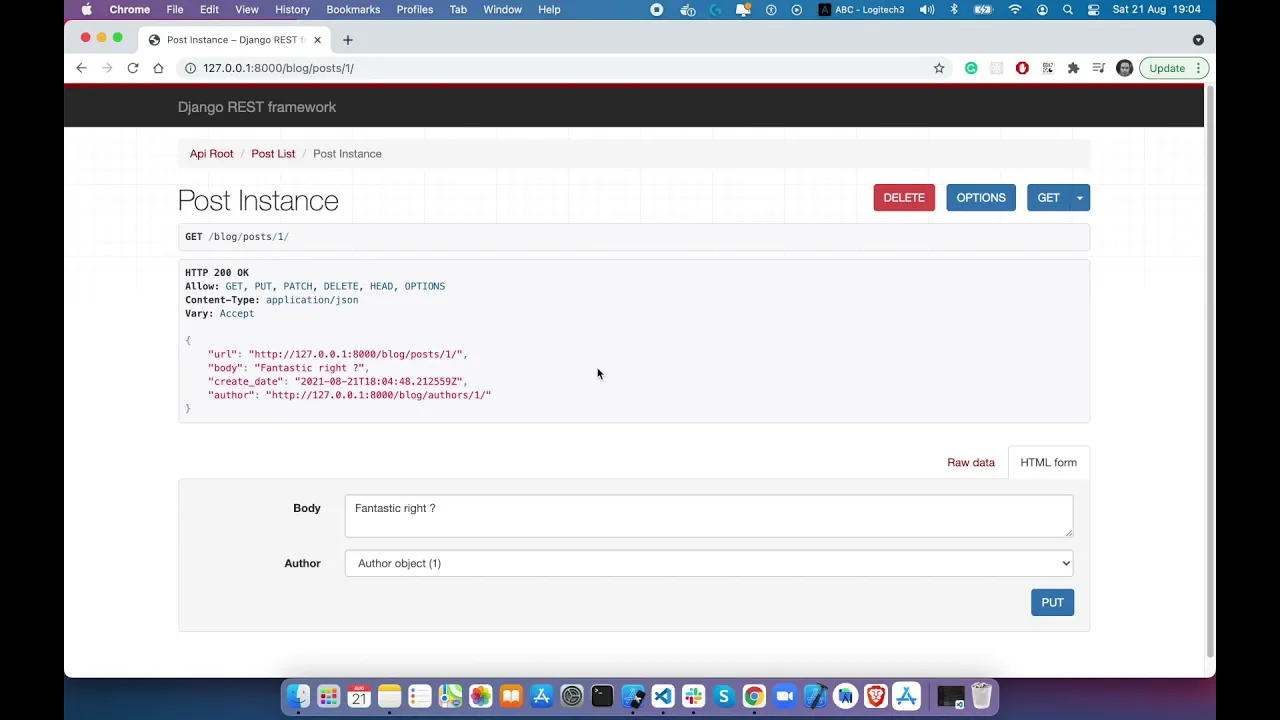Click the page vertical scrollbar
The width and height of the screenshot is (1280, 720).
[x=1210, y=370]
